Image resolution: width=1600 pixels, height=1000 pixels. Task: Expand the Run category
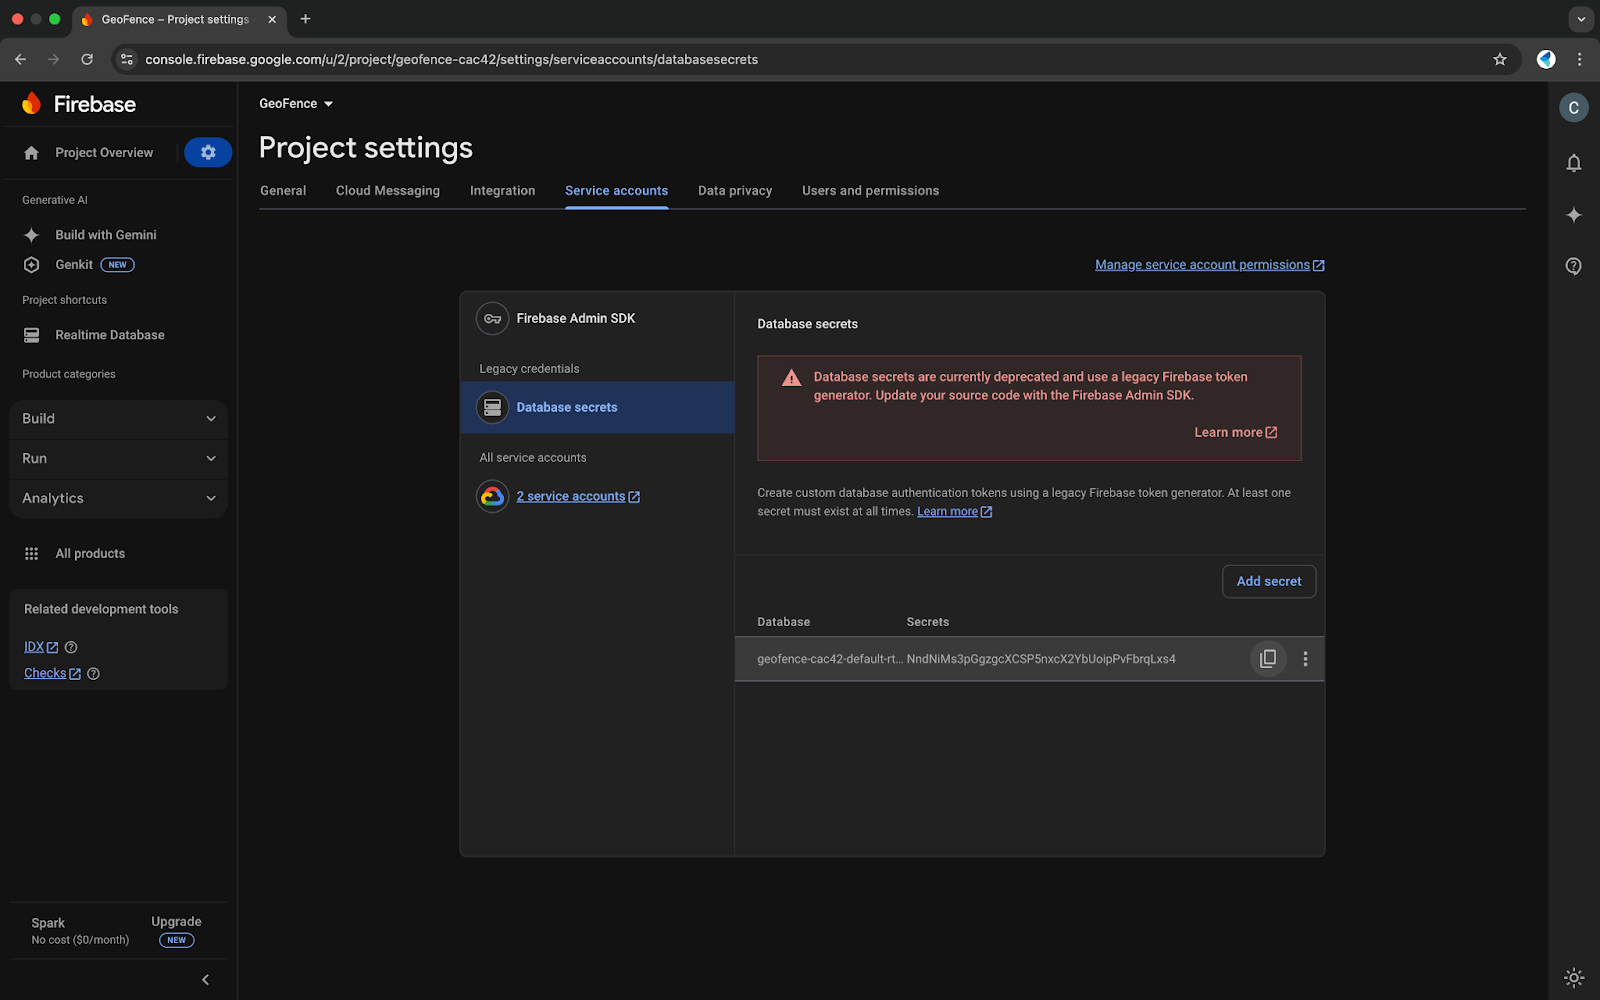(118, 459)
